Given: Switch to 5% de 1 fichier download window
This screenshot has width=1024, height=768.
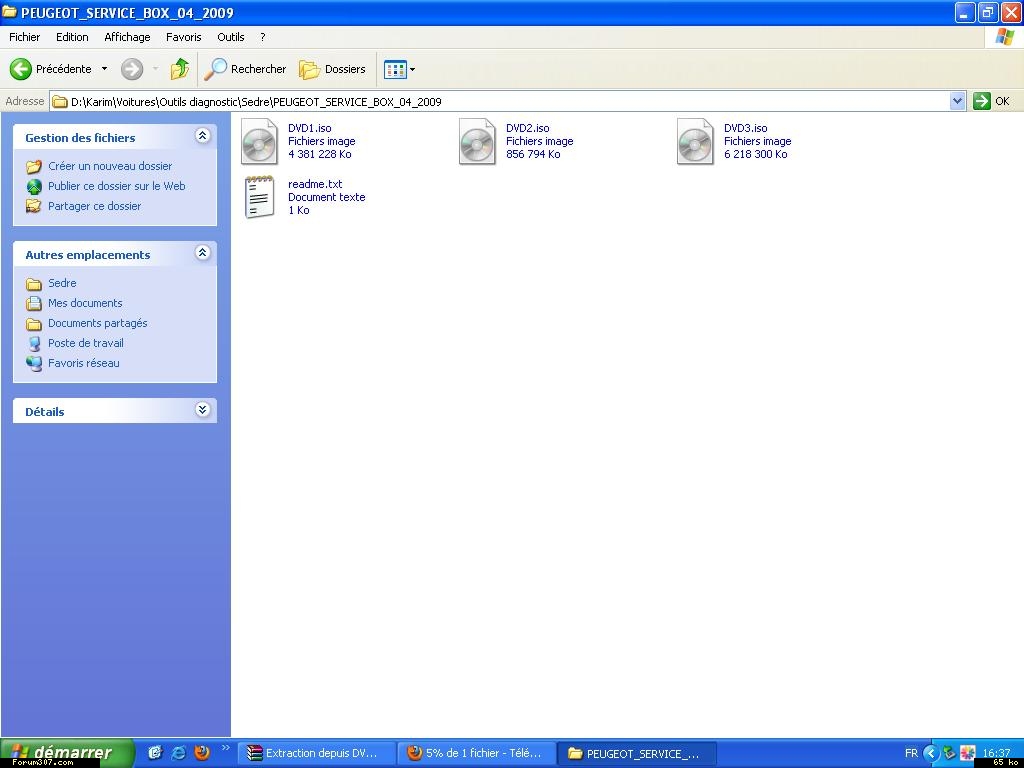Looking at the screenshot, I should coord(477,753).
